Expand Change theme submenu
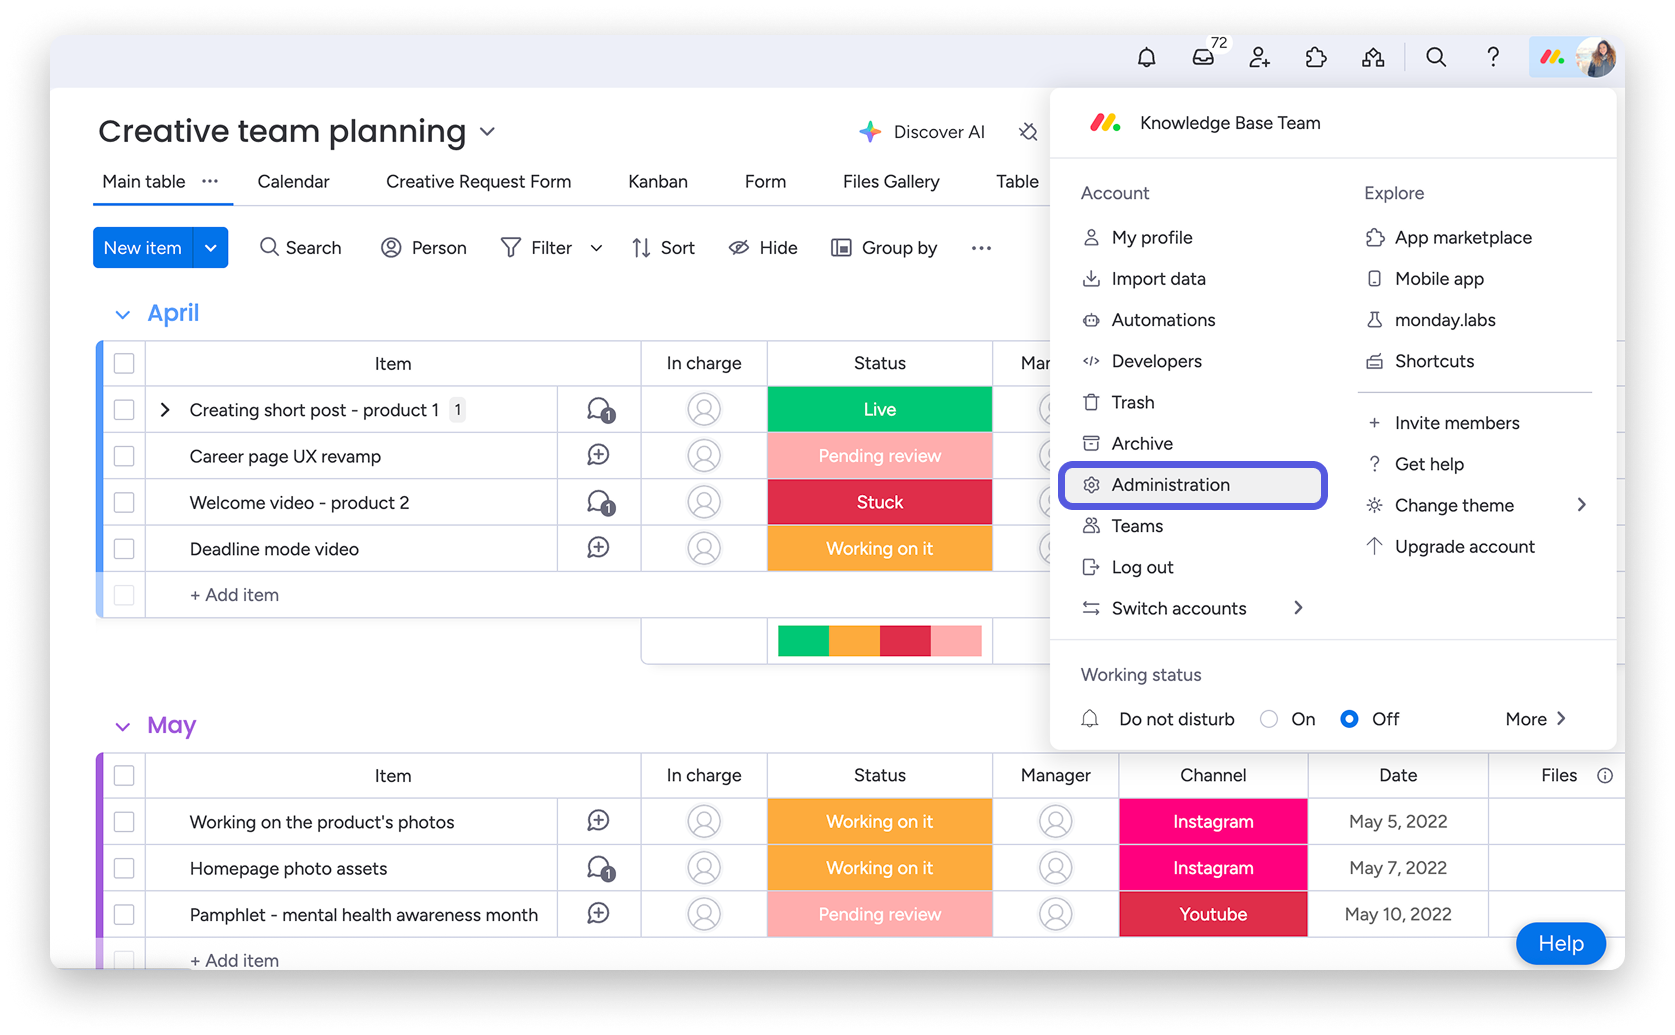The image size is (1675, 1035). pyautogui.click(x=1581, y=505)
